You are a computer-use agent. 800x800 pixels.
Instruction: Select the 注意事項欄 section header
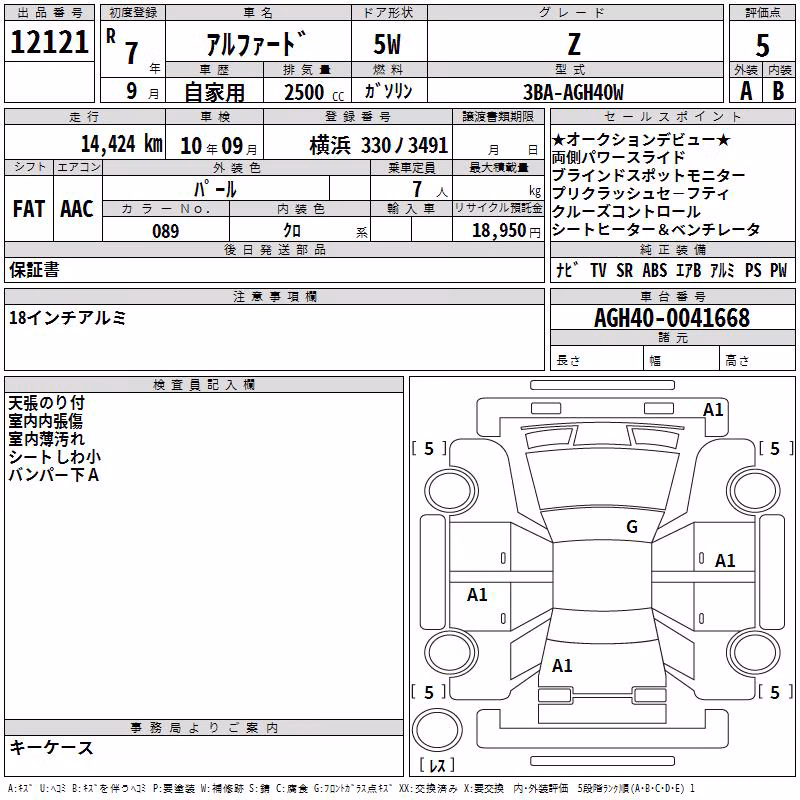point(274,296)
